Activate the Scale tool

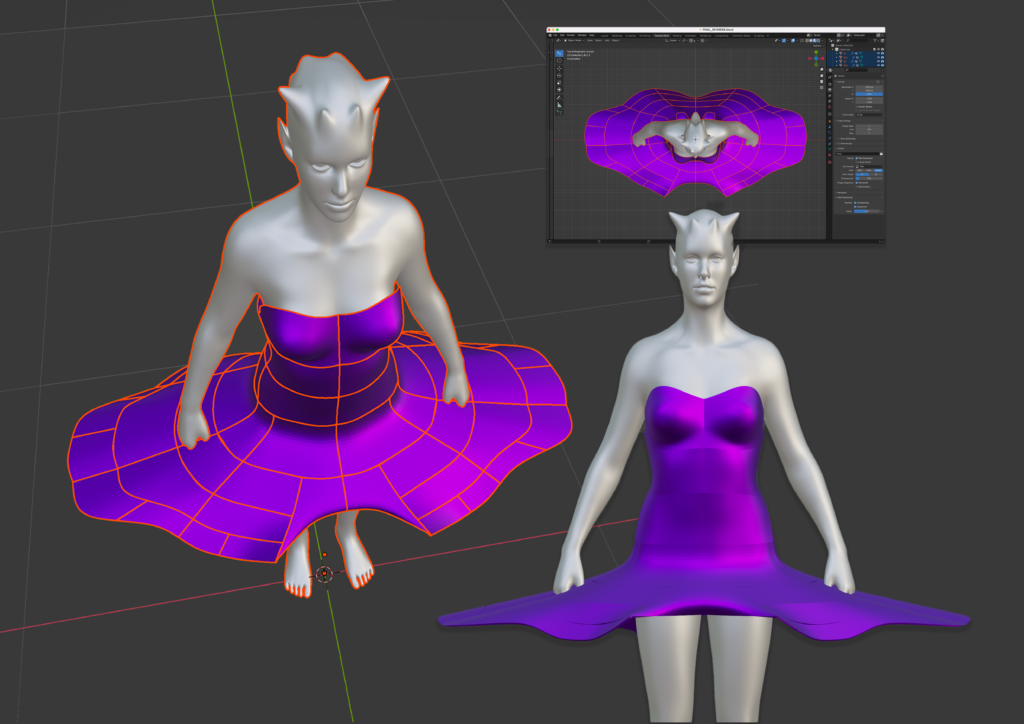[559, 83]
